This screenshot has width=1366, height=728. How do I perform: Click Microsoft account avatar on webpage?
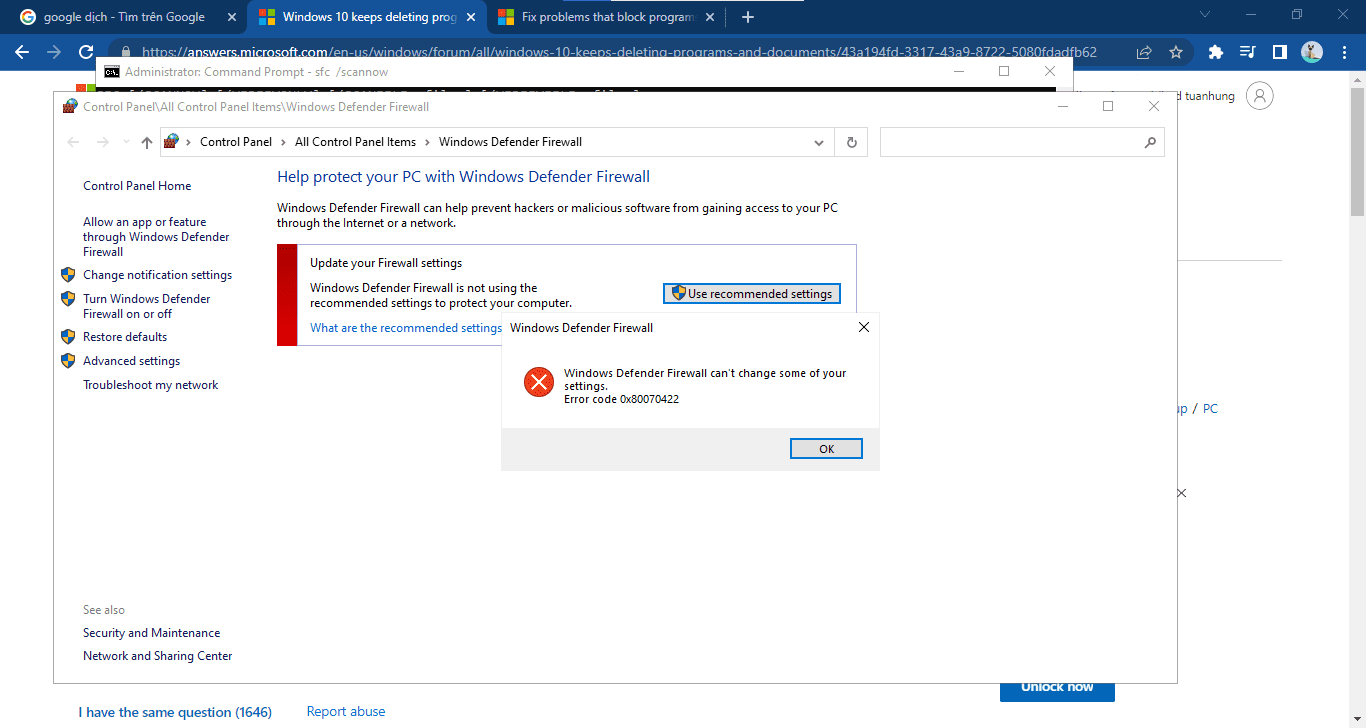click(x=1261, y=96)
